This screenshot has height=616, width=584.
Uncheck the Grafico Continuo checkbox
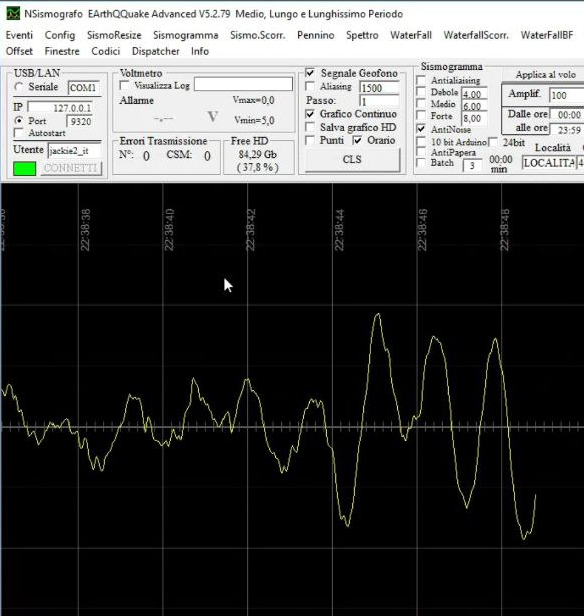(x=310, y=114)
